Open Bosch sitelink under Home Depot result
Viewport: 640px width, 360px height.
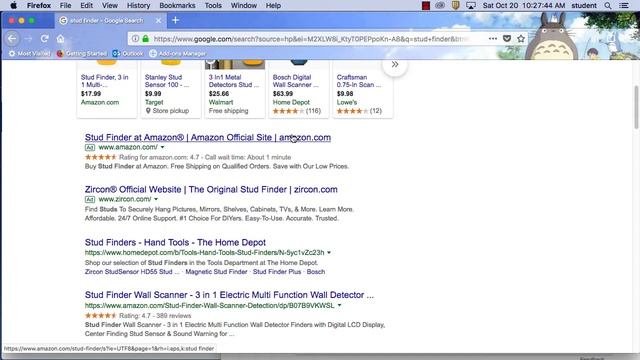(x=316, y=272)
